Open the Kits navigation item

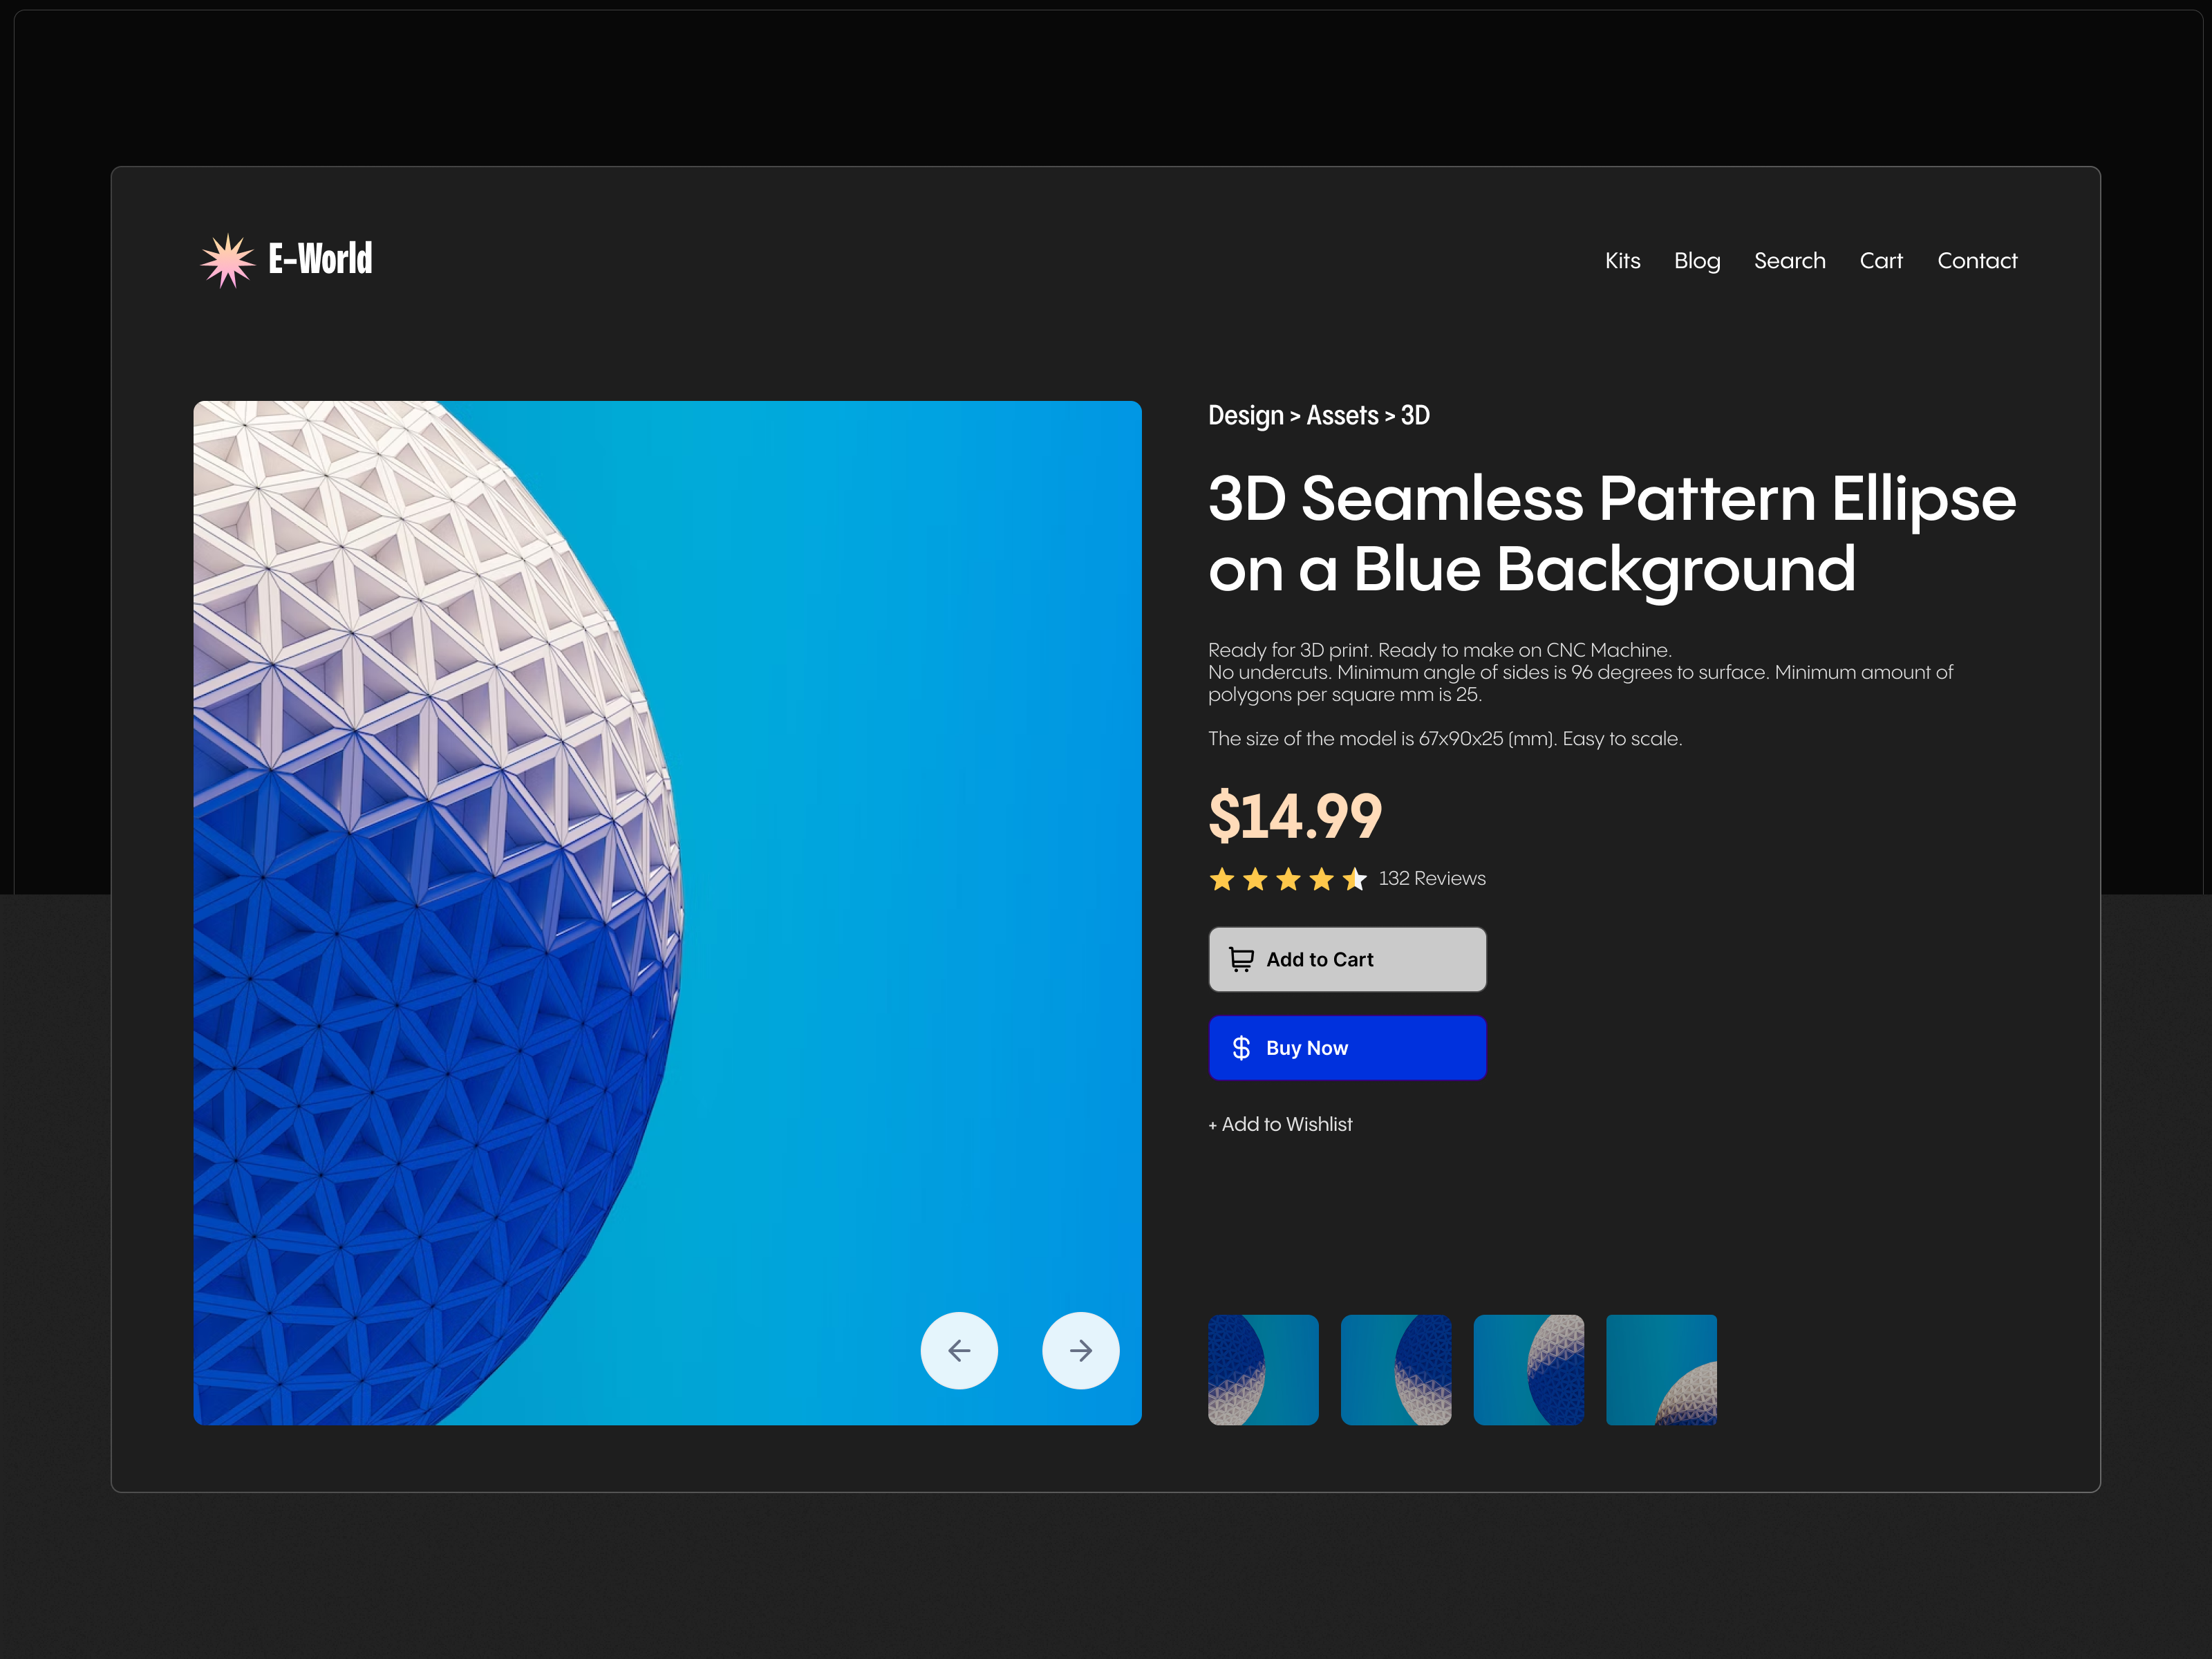point(1622,261)
